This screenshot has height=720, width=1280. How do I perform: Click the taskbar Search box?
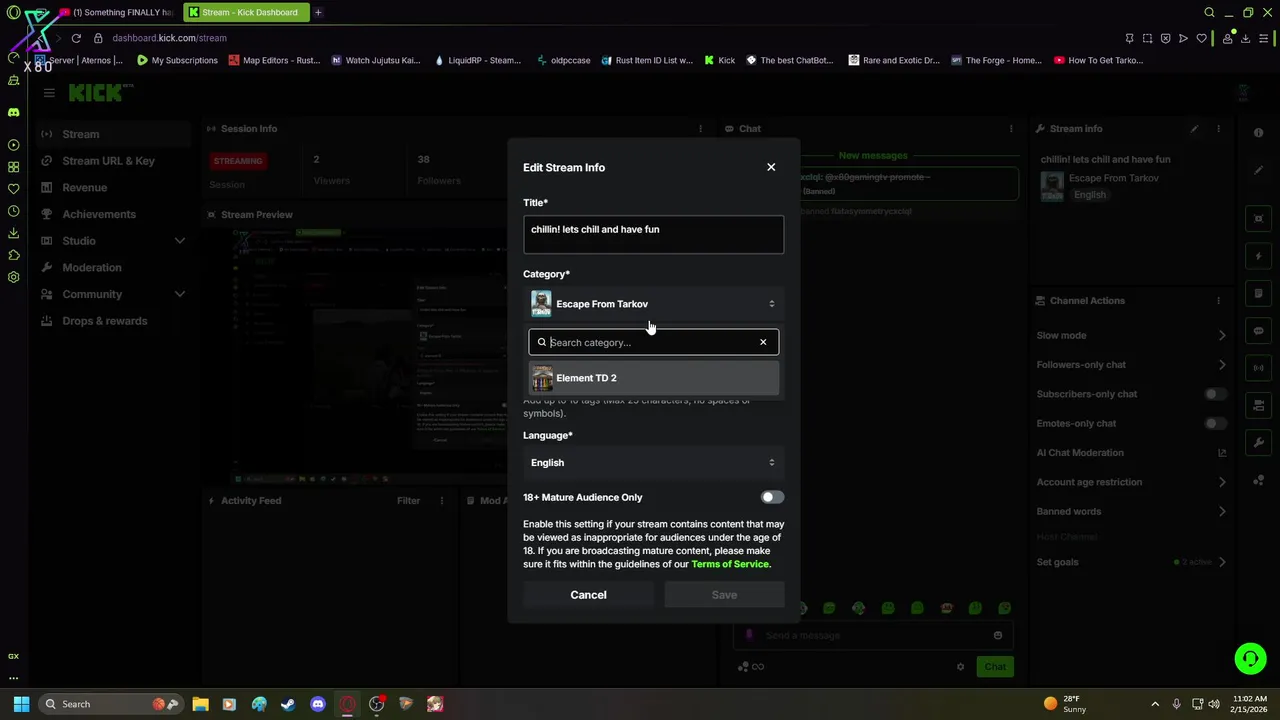click(x=112, y=704)
